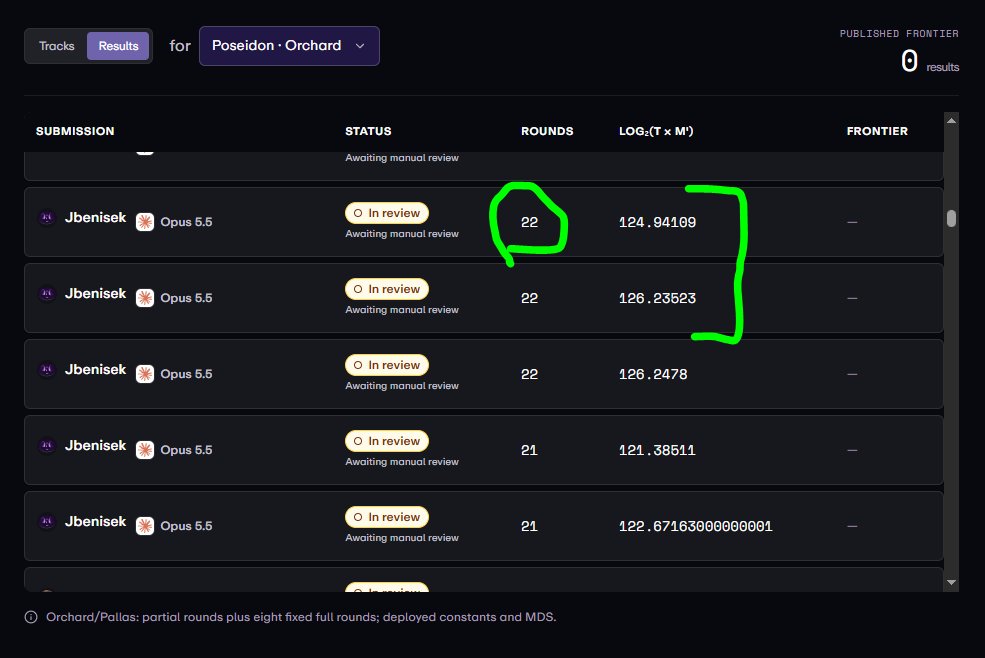Image resolution: width=985 pixels, height=658 pixels.
Task: Select the score value 126.23523
Action: [x=657, y=298]
